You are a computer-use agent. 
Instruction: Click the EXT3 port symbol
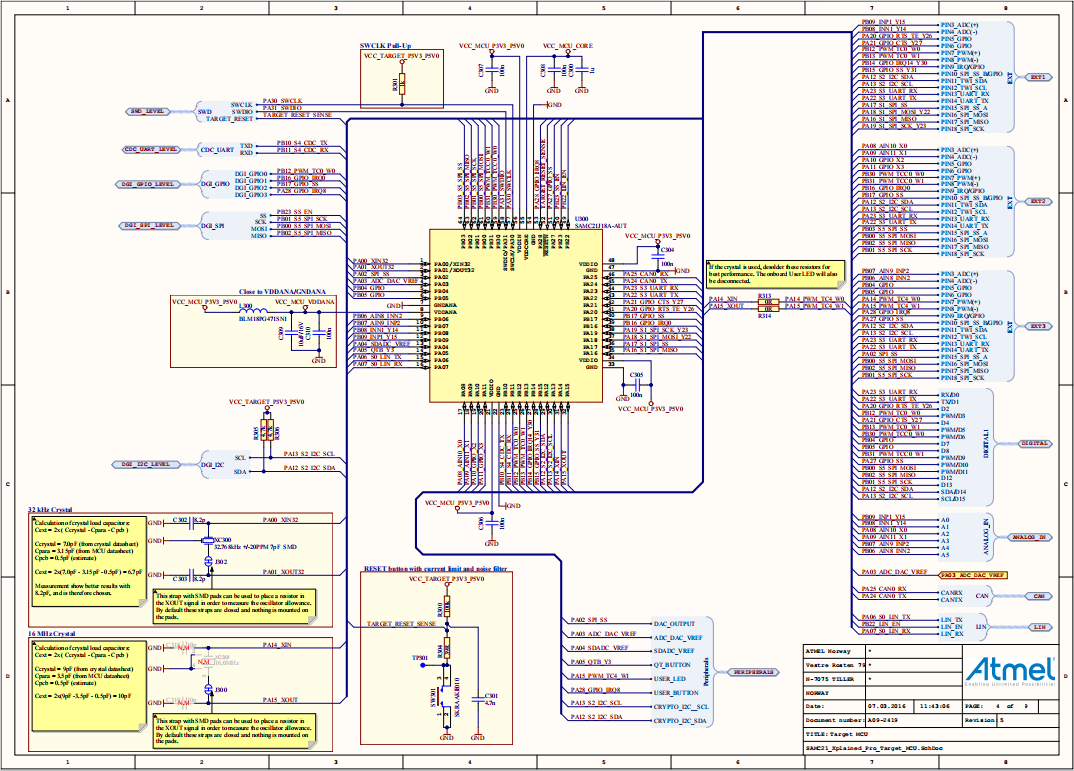pyautogui.click(x=1038, y=326)
